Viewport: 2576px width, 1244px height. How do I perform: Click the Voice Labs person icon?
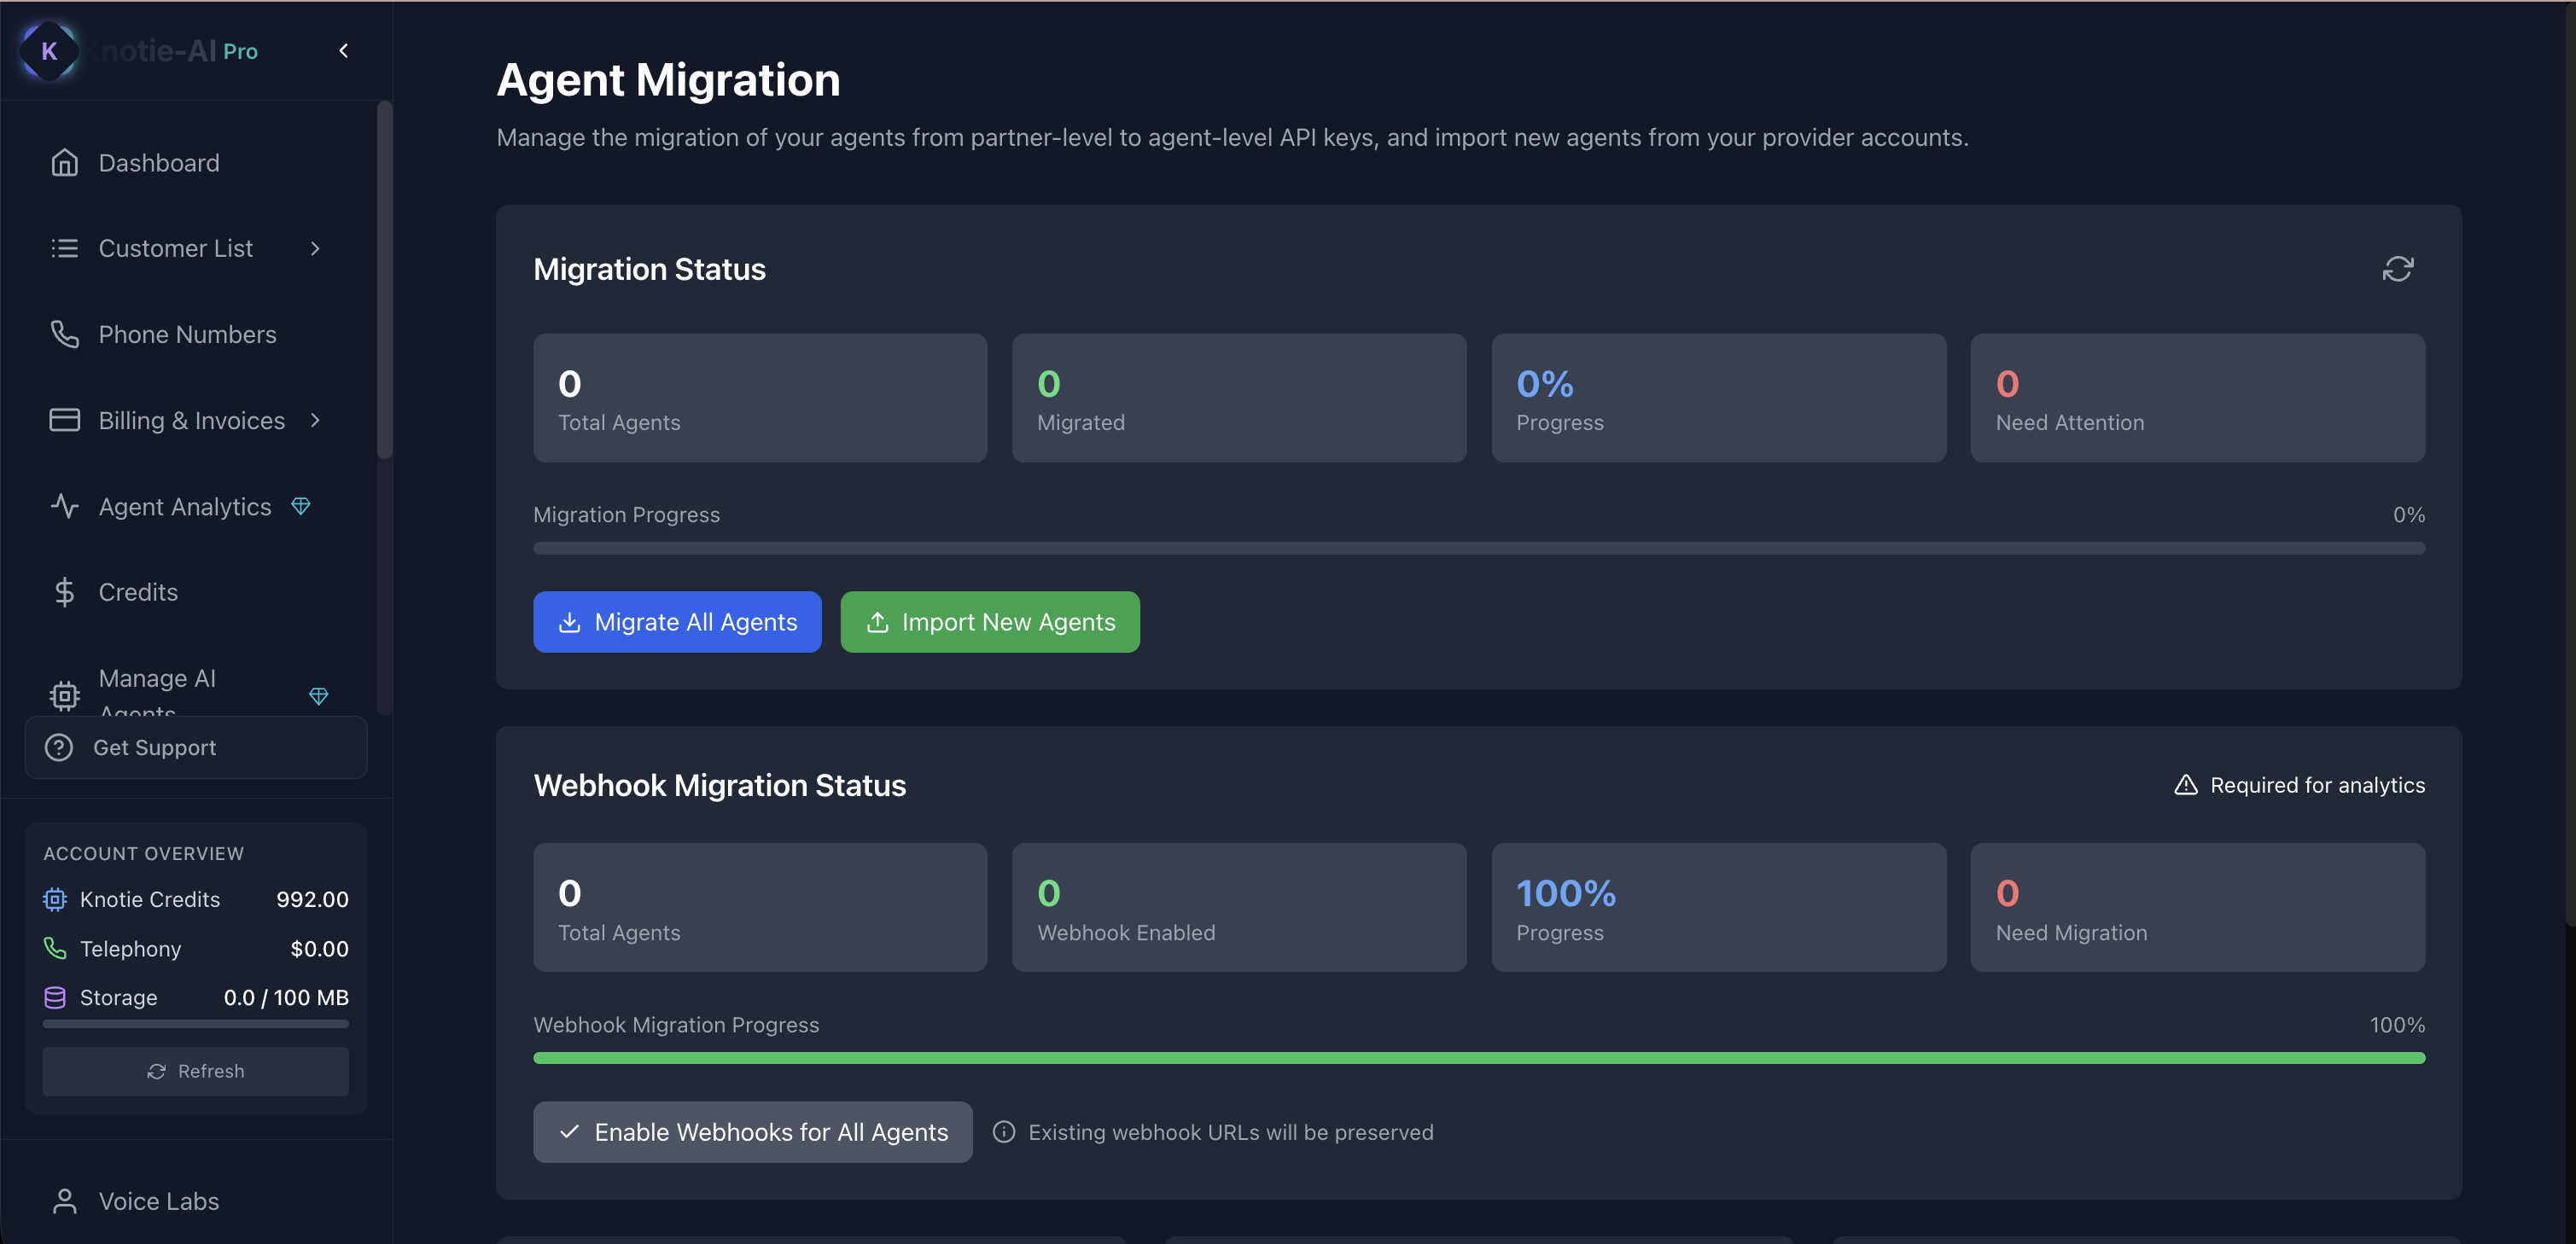tap(65, 1200)
